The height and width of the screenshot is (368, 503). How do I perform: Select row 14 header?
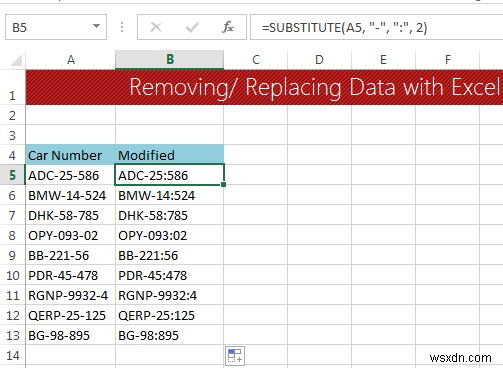click(13, 355)
